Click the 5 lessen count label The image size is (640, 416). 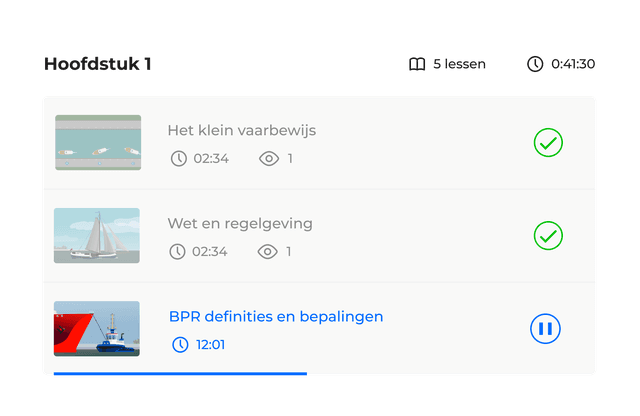(459, 64)
